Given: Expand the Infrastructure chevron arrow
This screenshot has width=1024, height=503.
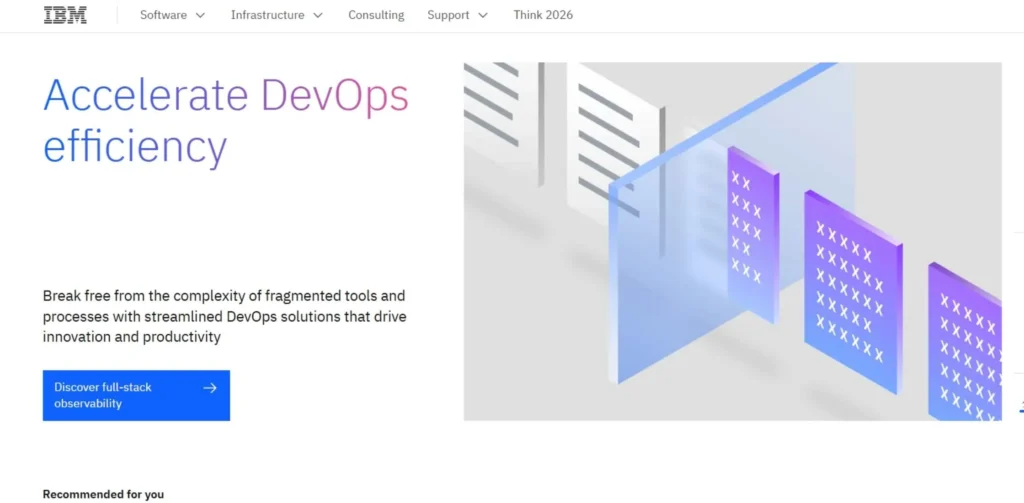Looking at the screenshot, I should [x=318, y=15].
